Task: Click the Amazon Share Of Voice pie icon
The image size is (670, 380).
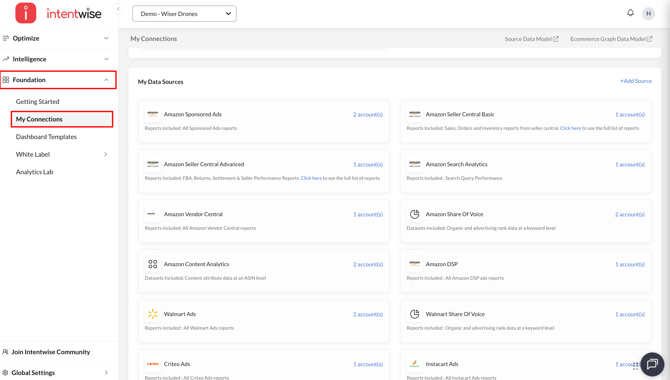Action: tap(414, 214)
